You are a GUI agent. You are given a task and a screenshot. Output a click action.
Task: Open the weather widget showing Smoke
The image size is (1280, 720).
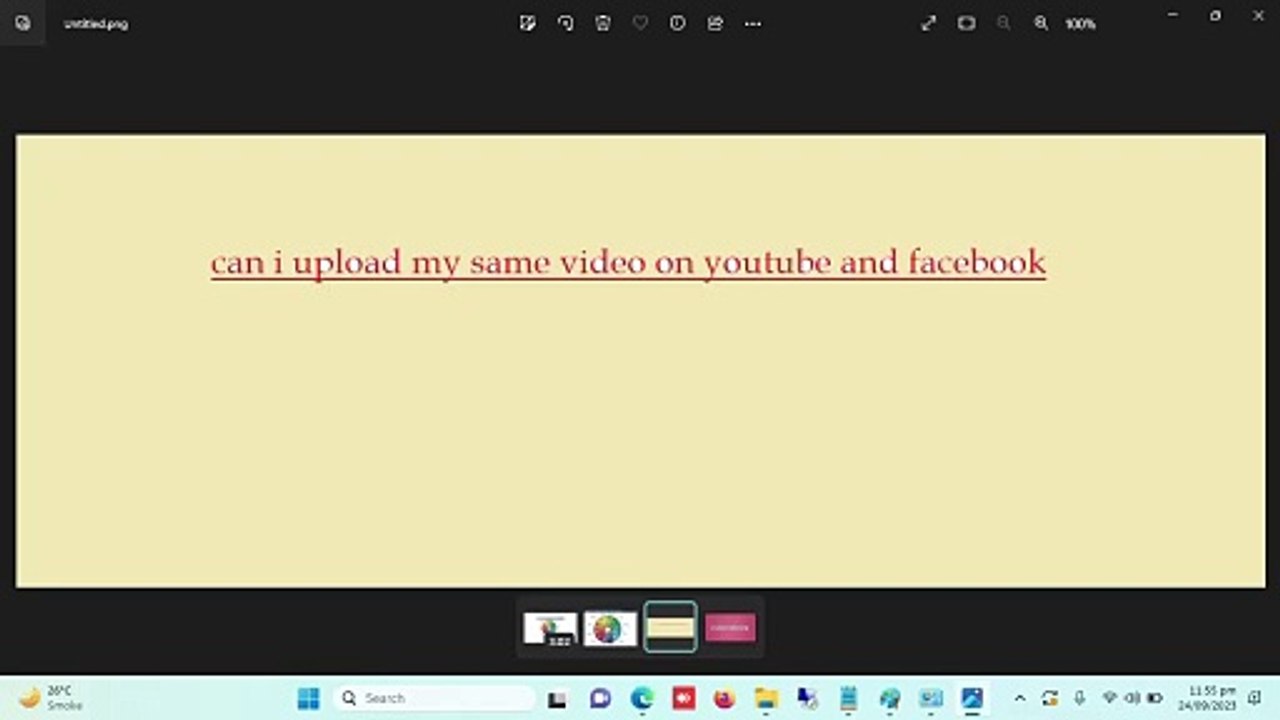click(x=51, y=698)
